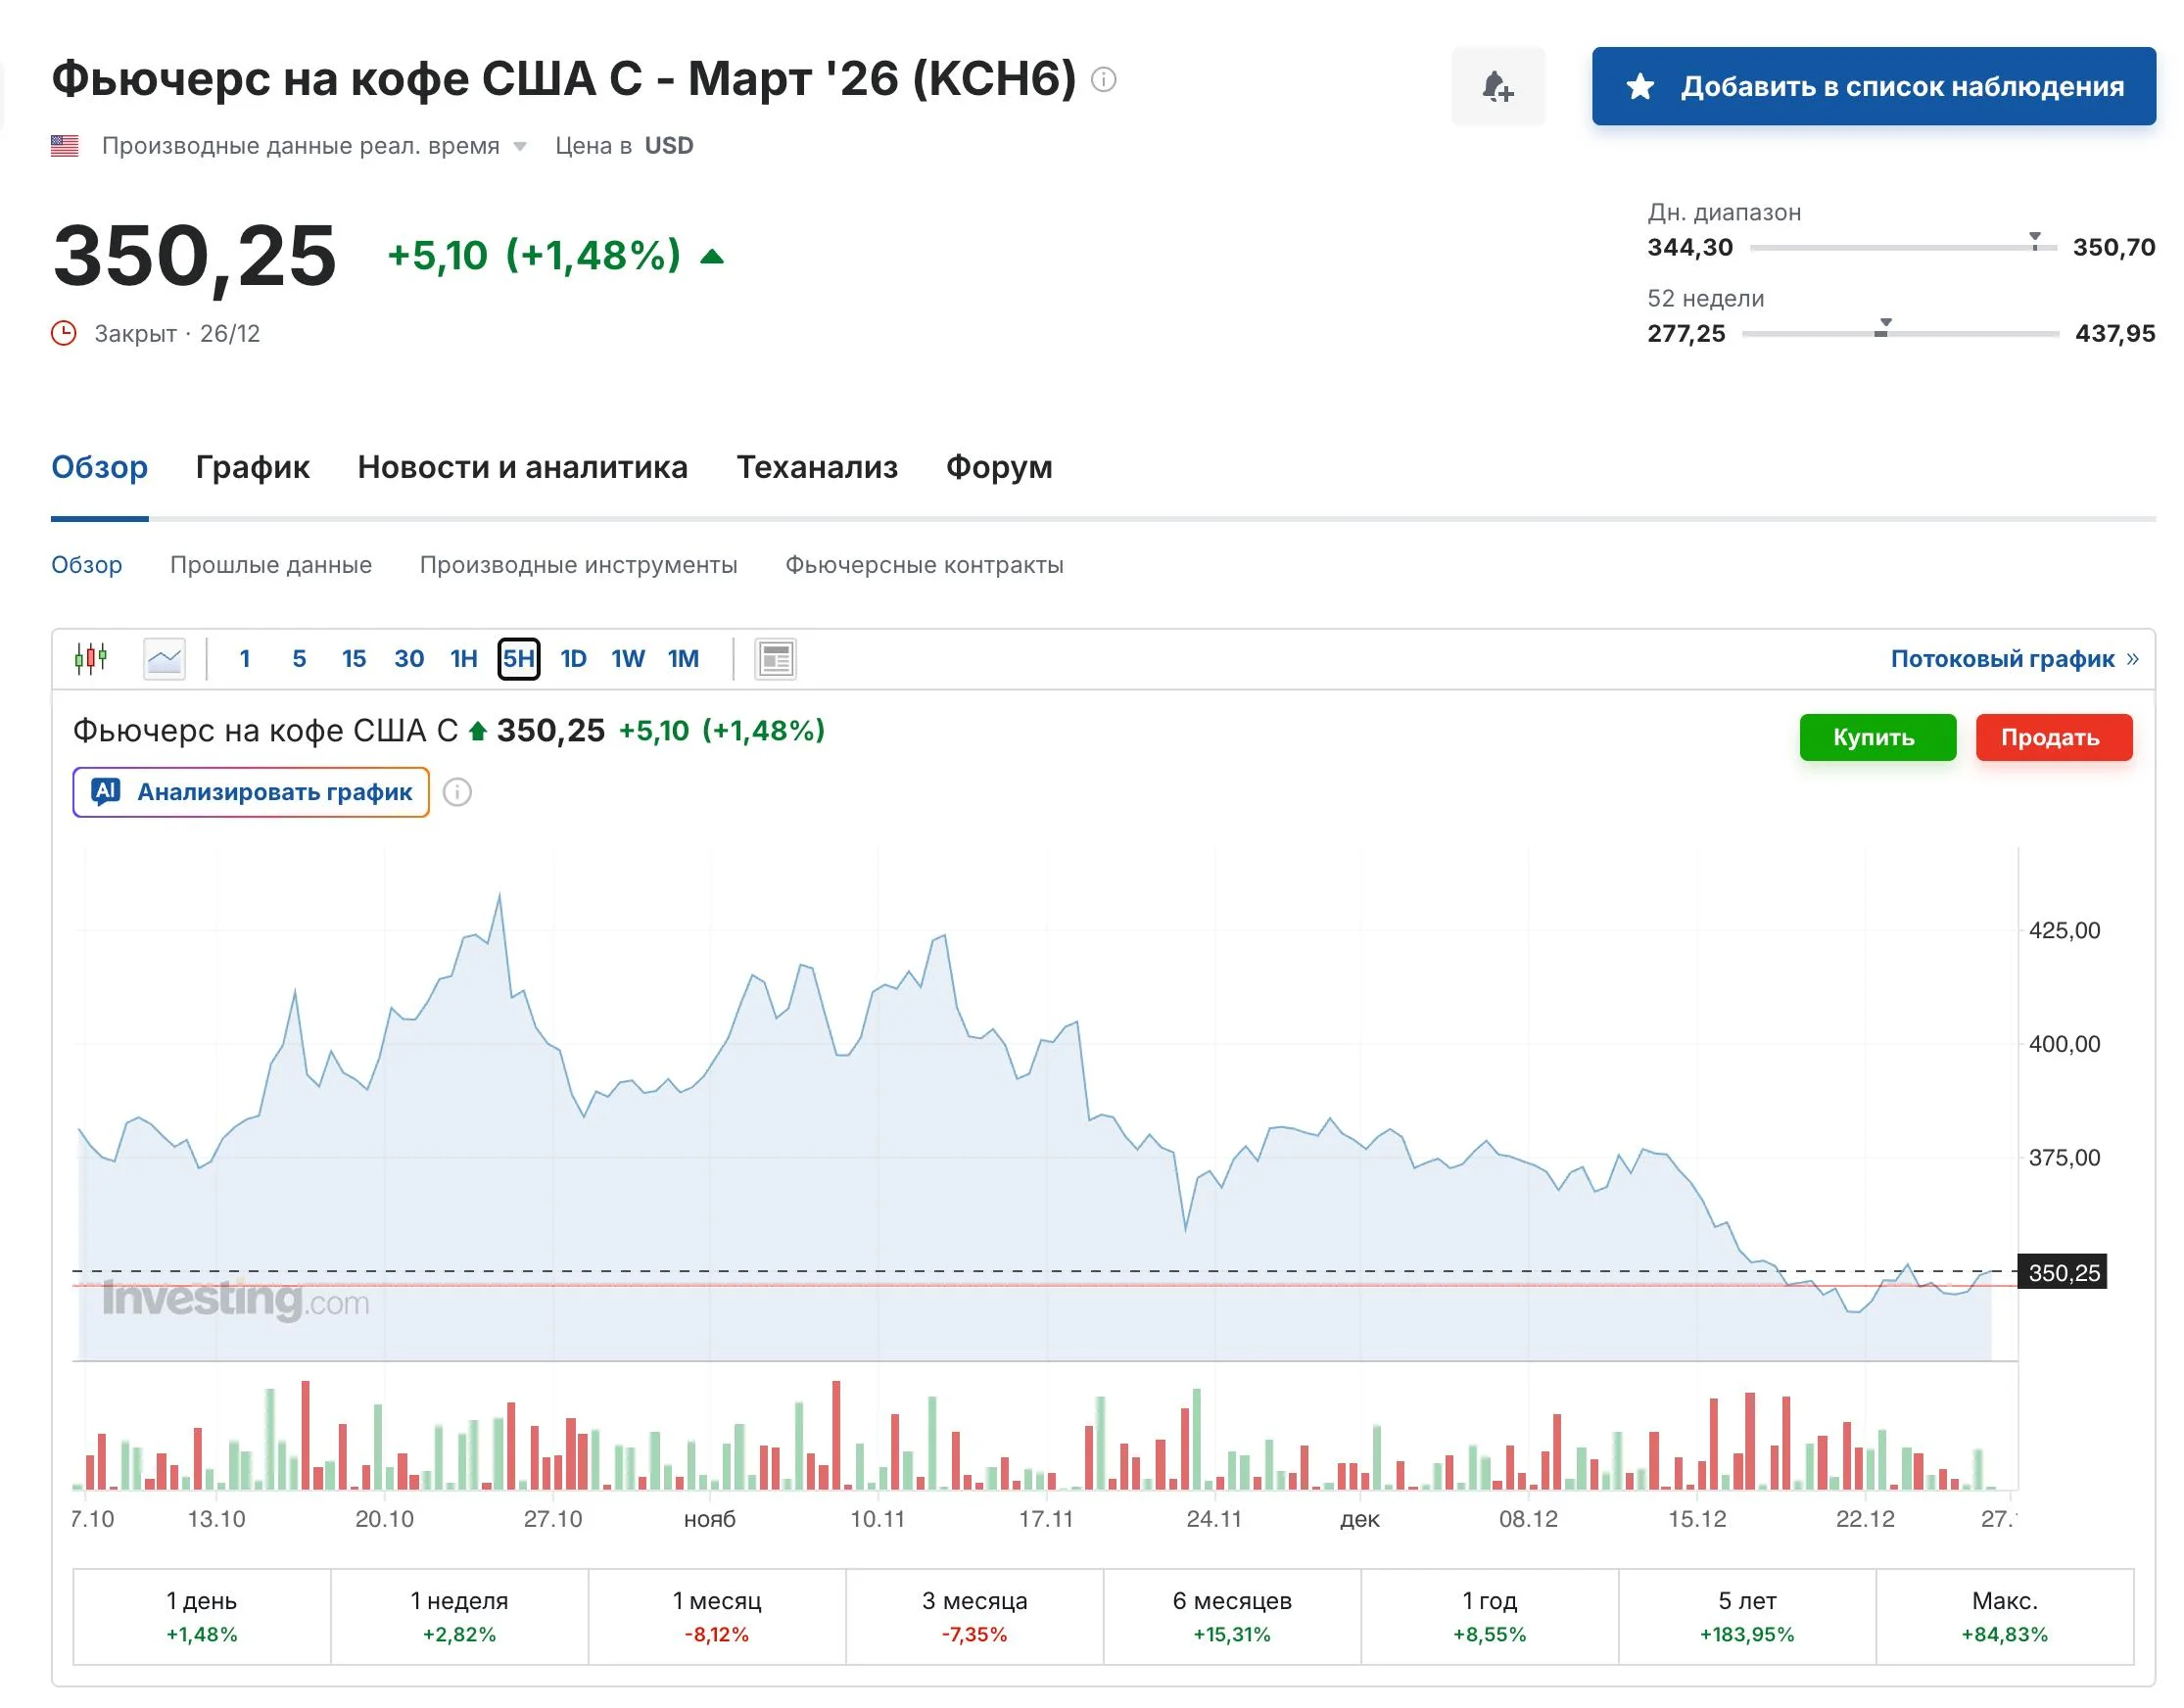Click the 52 недели range slider
Screen dimensions: 2184x1708
(x=1900, y=333)
